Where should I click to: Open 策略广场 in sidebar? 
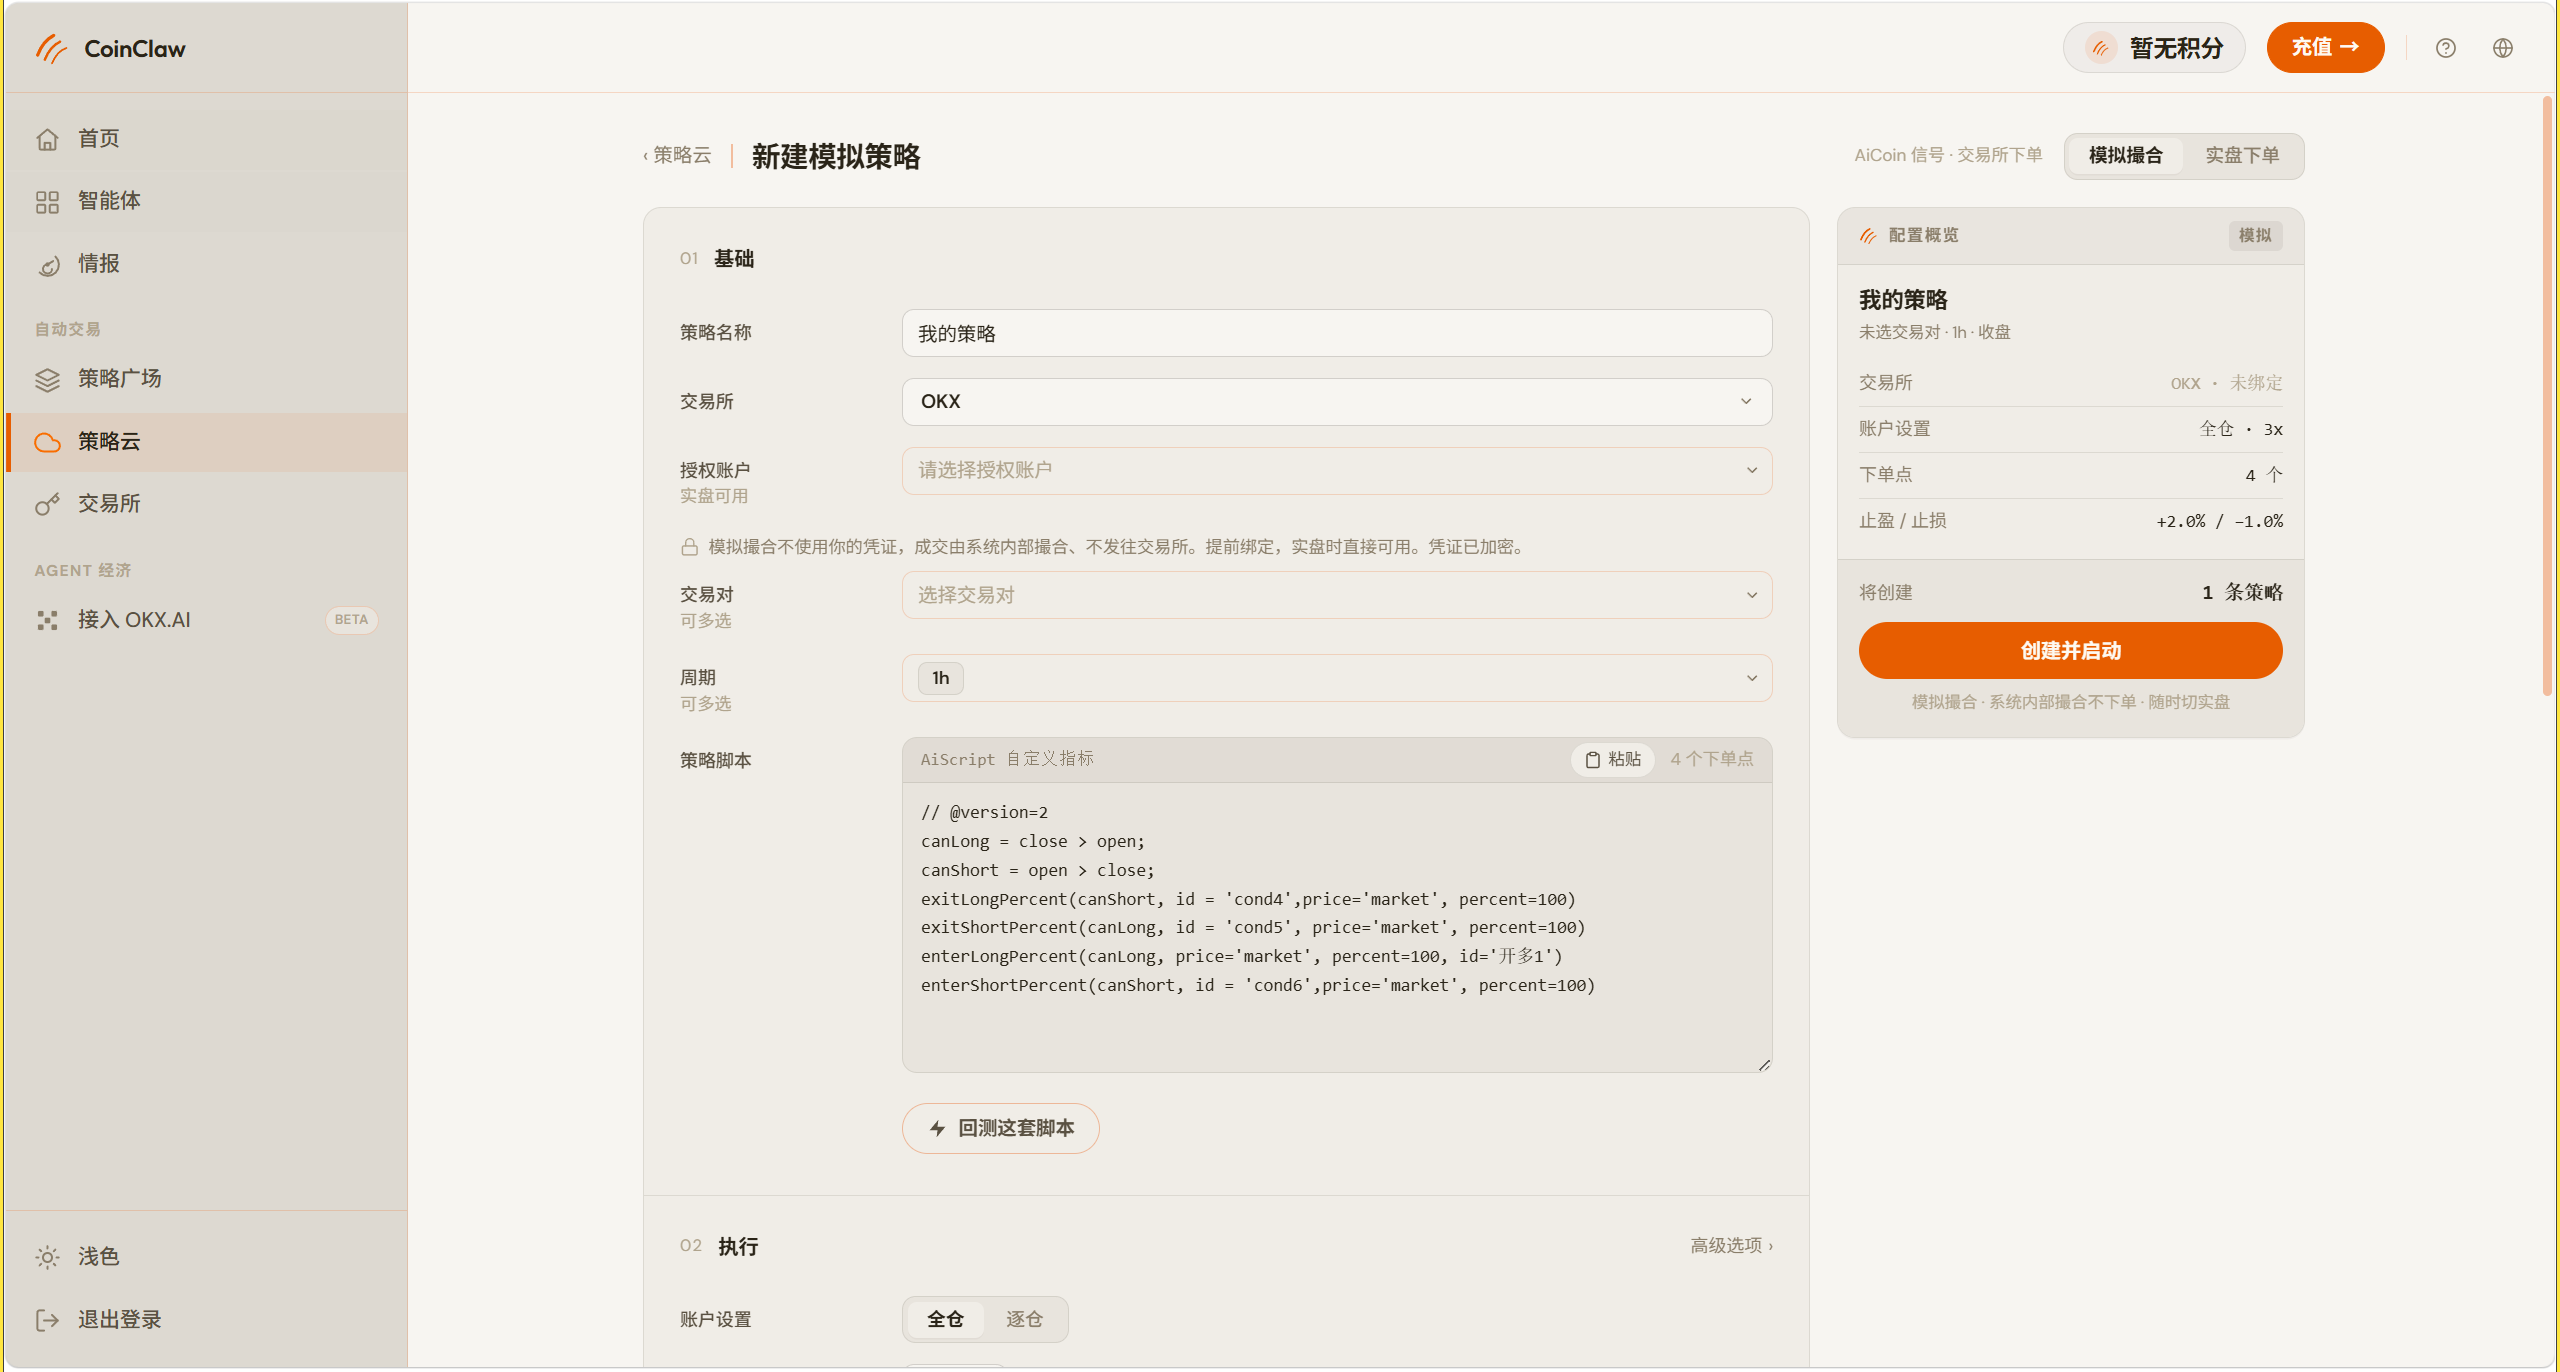point(207,380)
